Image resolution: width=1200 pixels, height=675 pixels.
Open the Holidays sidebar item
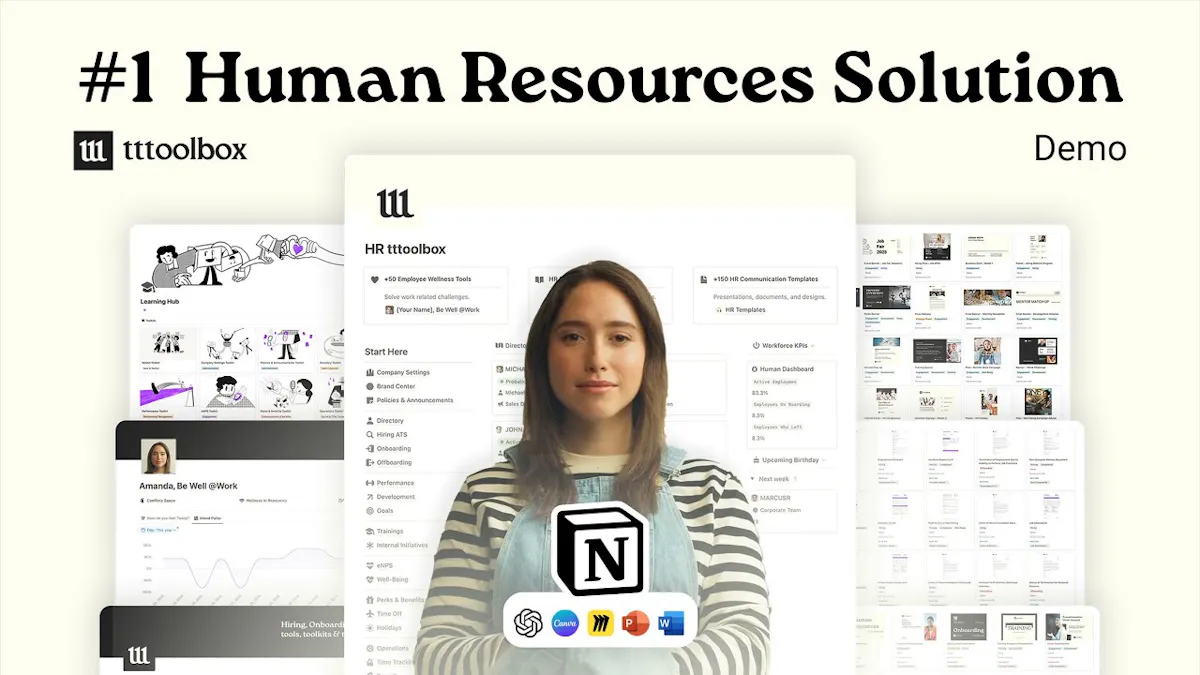(384, 628)
